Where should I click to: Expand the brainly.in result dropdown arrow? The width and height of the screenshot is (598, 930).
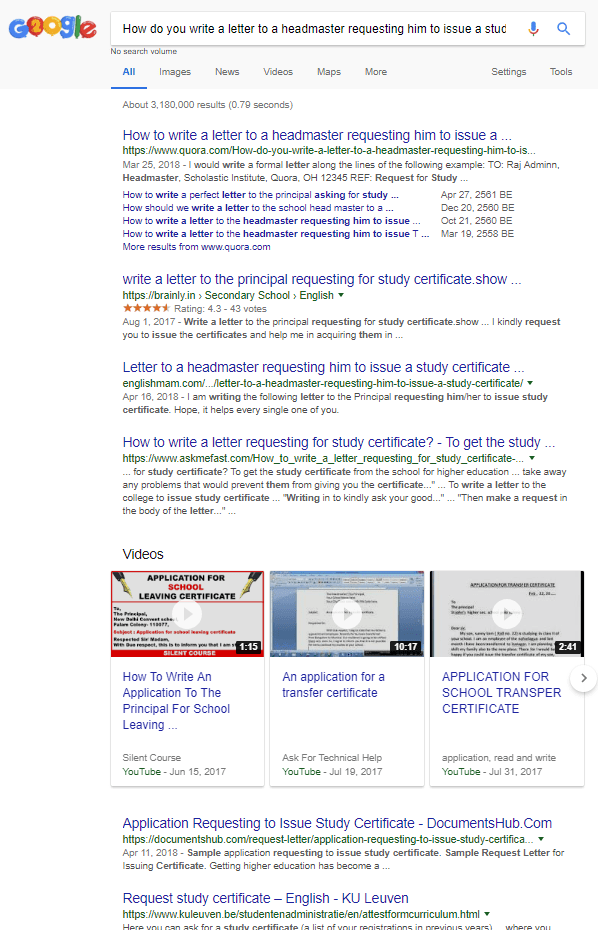tap(341, 295)
